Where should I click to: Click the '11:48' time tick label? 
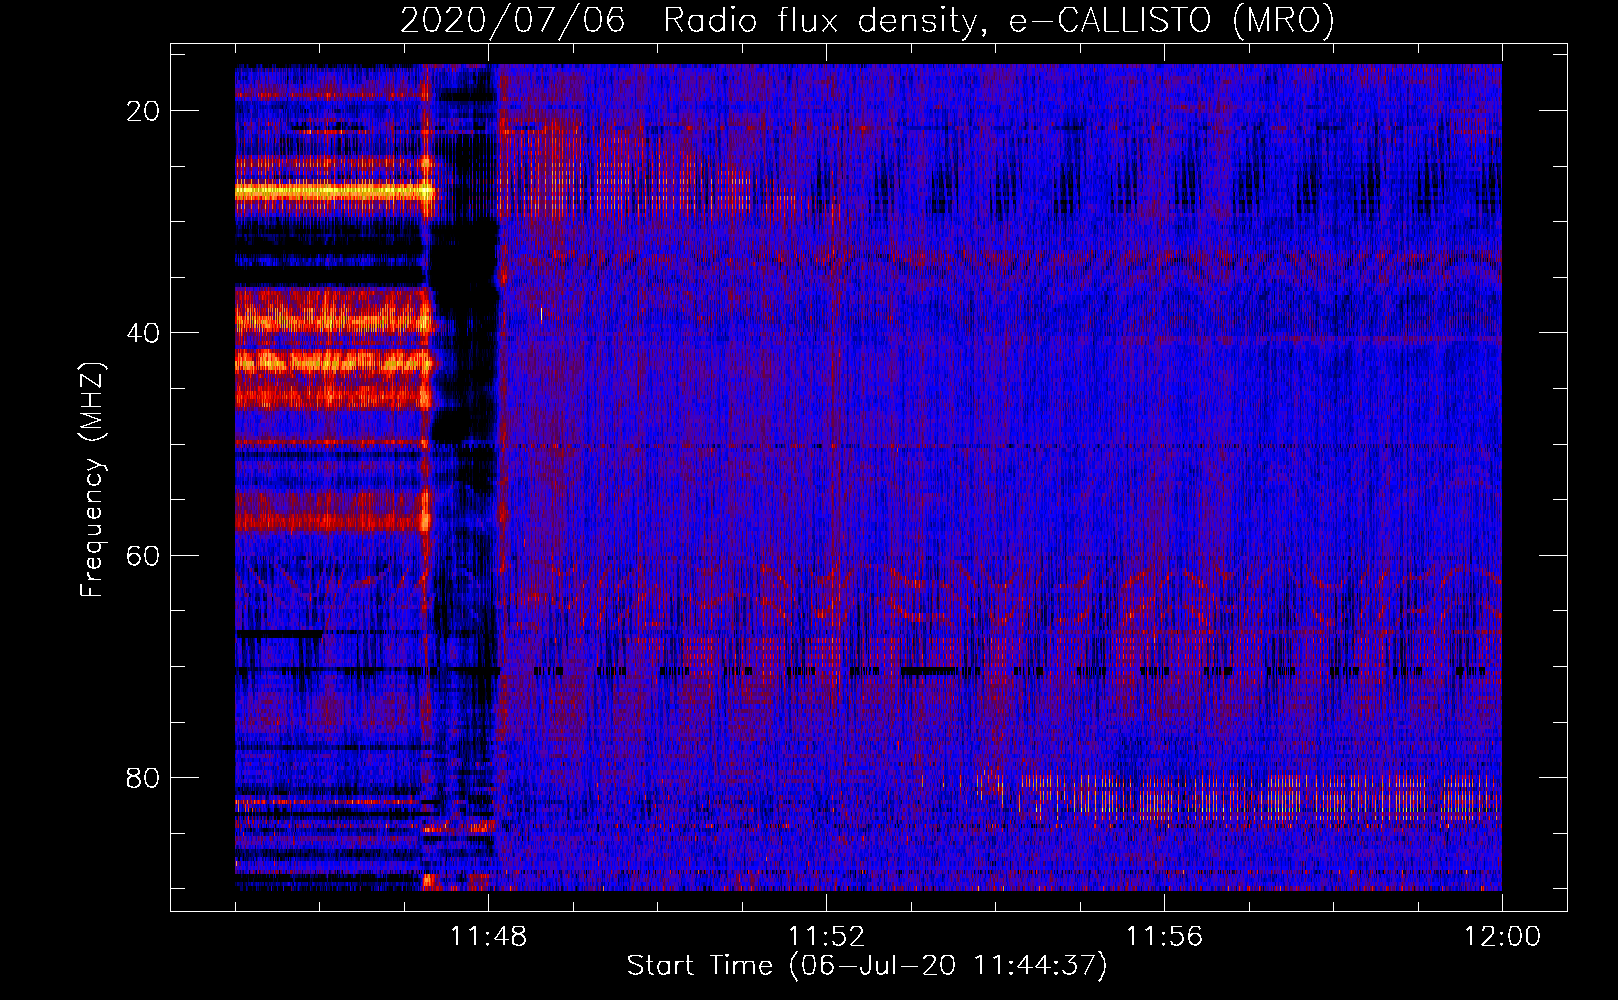(x=489, y=937)
